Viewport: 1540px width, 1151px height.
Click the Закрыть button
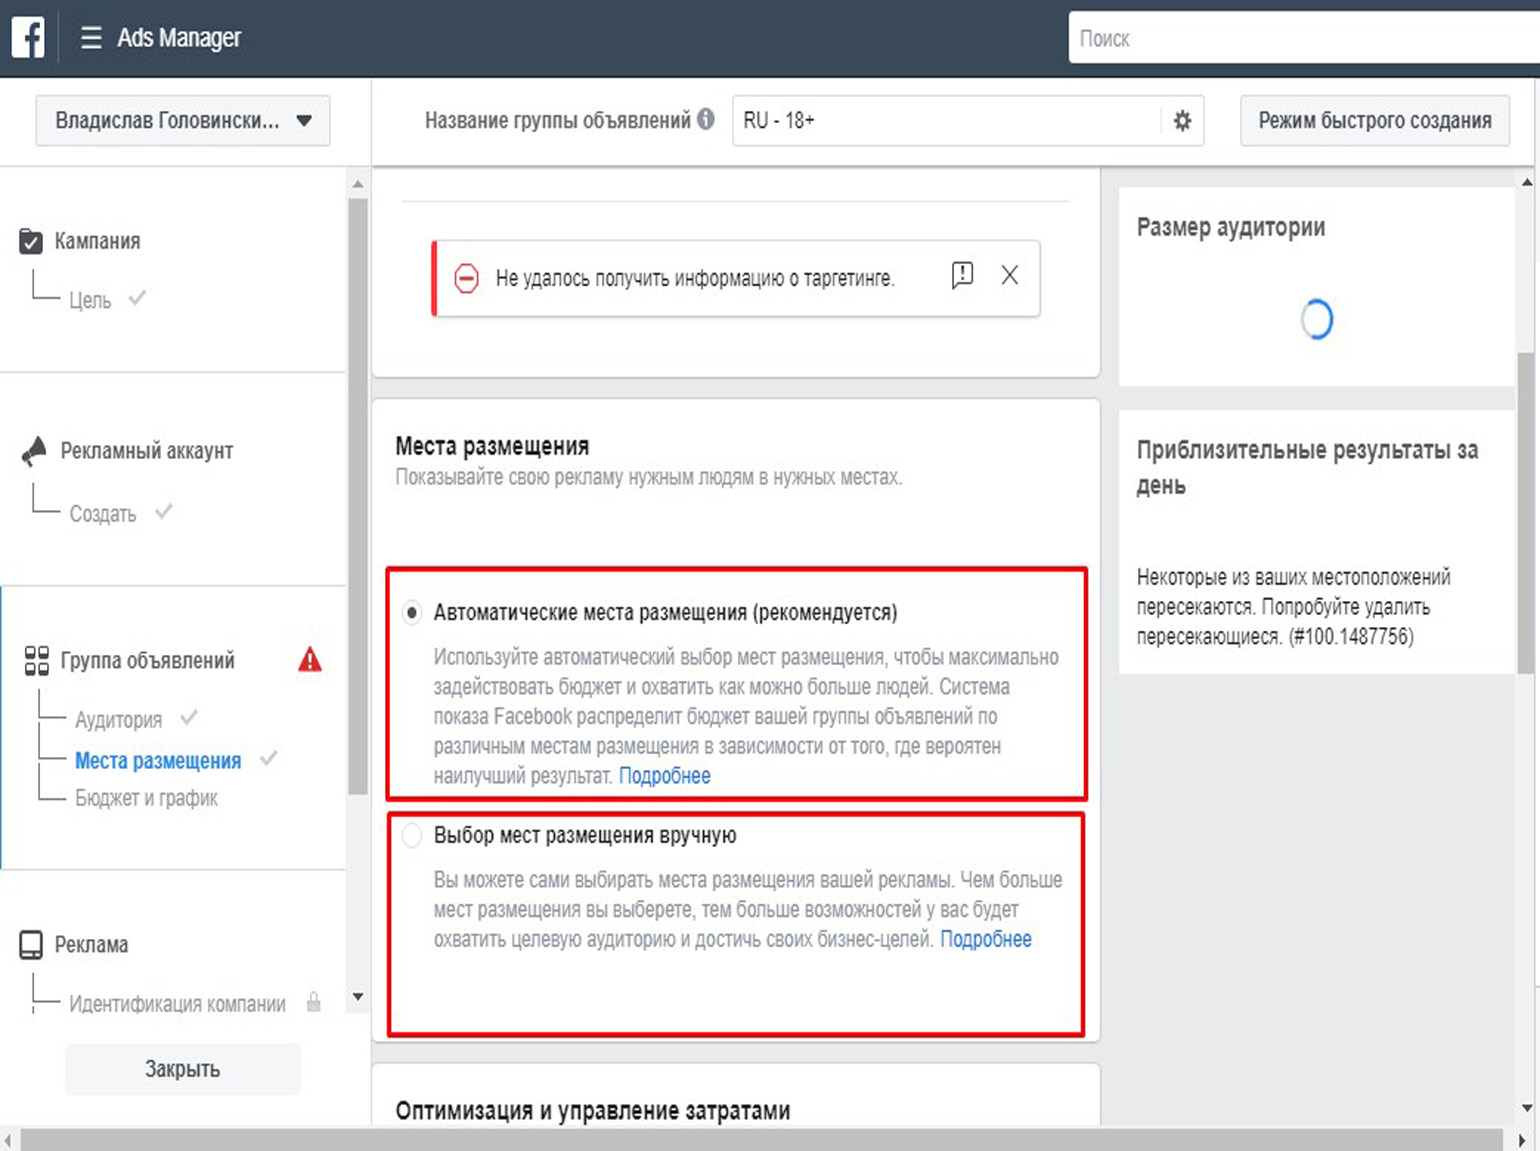pos(183,1069)
